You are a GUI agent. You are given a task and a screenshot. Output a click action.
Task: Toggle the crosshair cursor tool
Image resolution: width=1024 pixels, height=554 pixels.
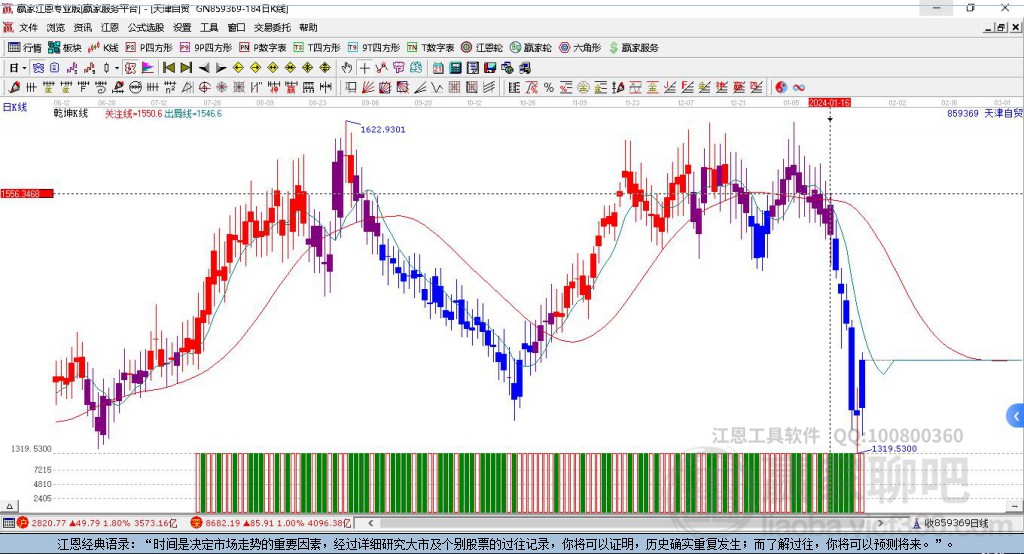tap(364, 68)
